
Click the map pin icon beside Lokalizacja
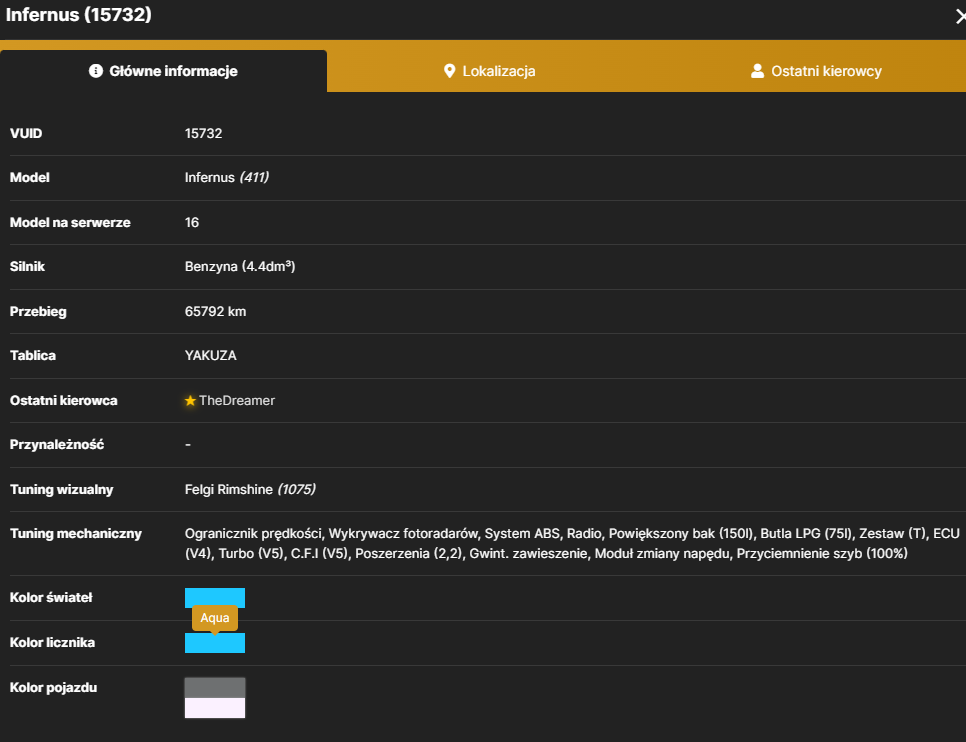tap(449, 71)
